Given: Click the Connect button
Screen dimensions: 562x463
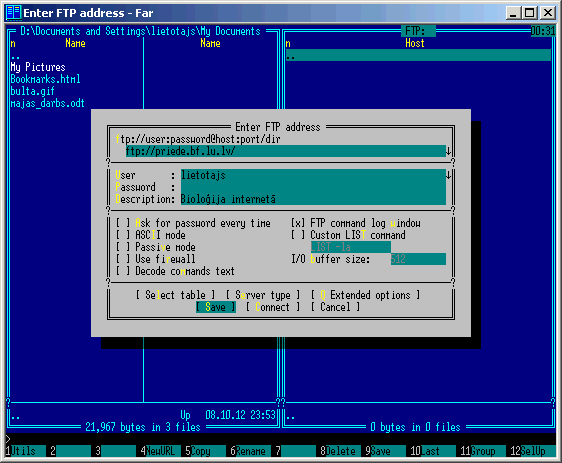Looking at the screenshot, I should click(273, 307).
